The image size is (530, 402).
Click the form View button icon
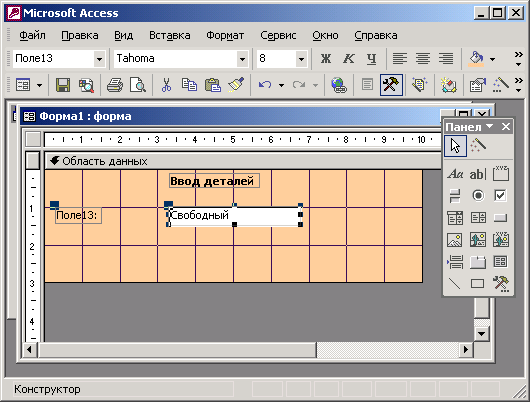click(x=23, y=85)
